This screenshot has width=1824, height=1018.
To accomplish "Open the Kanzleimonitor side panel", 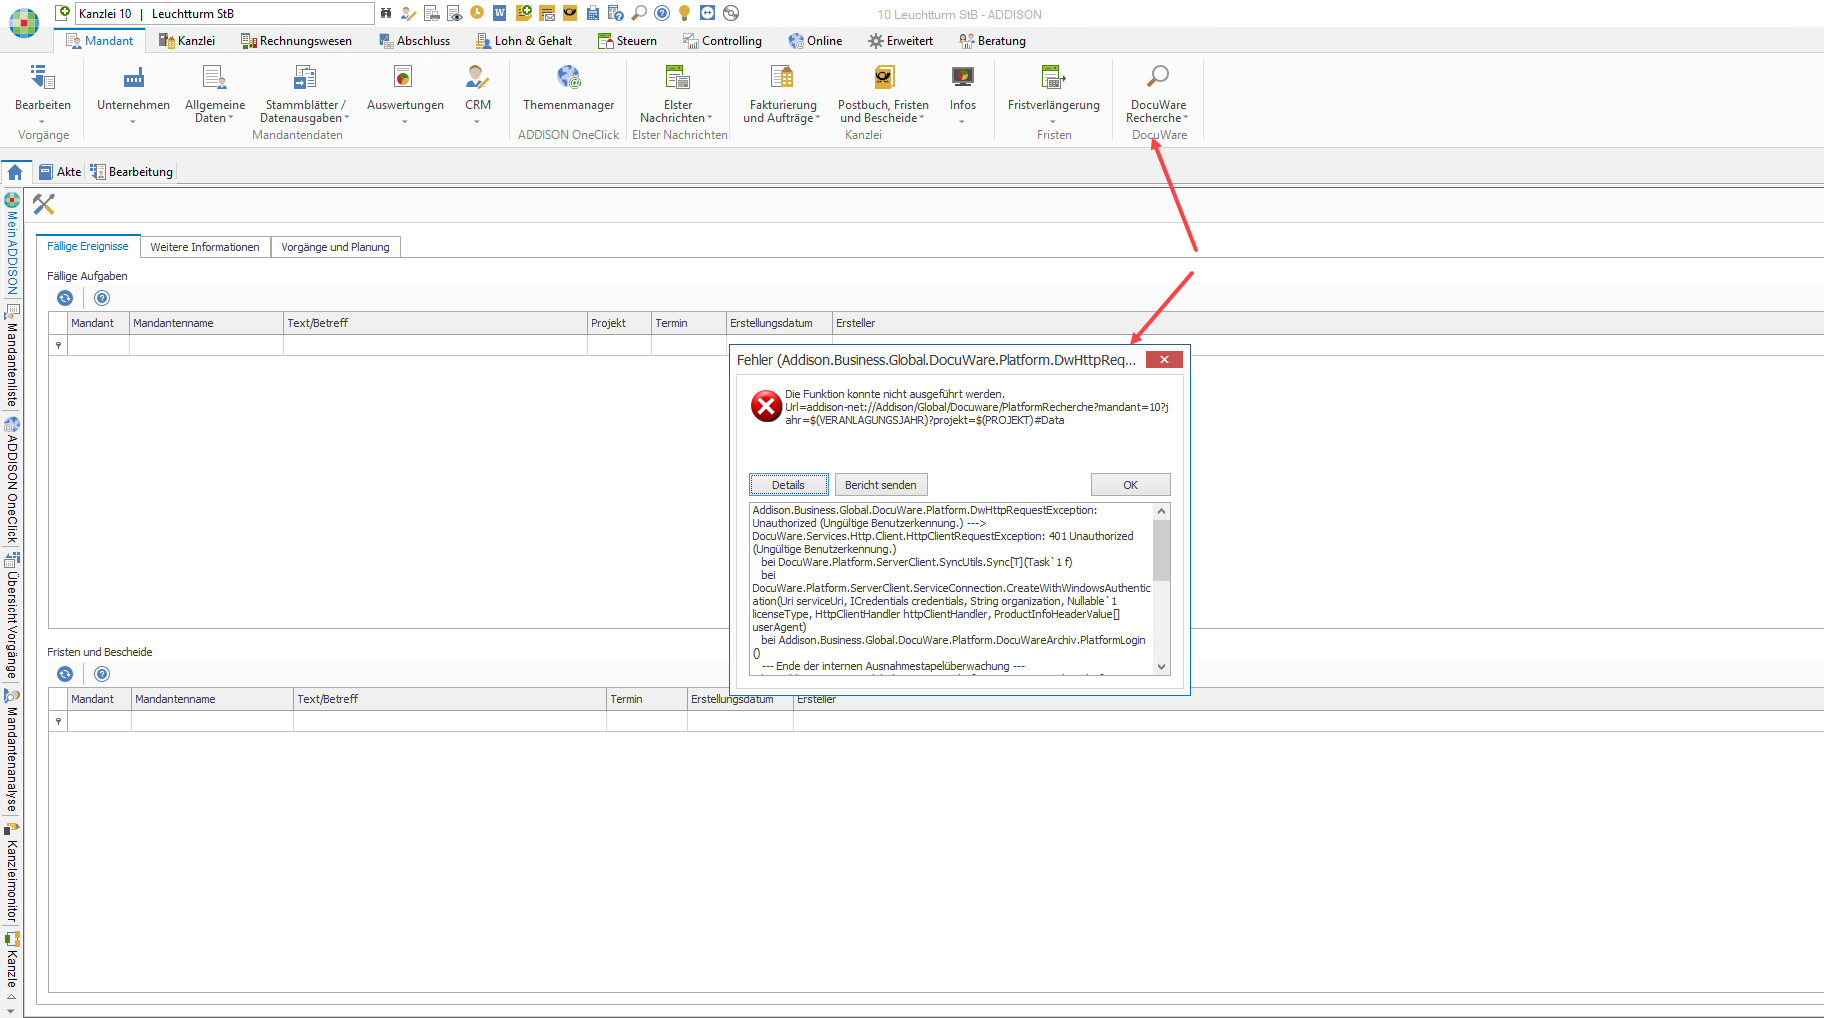I will 12,872.
